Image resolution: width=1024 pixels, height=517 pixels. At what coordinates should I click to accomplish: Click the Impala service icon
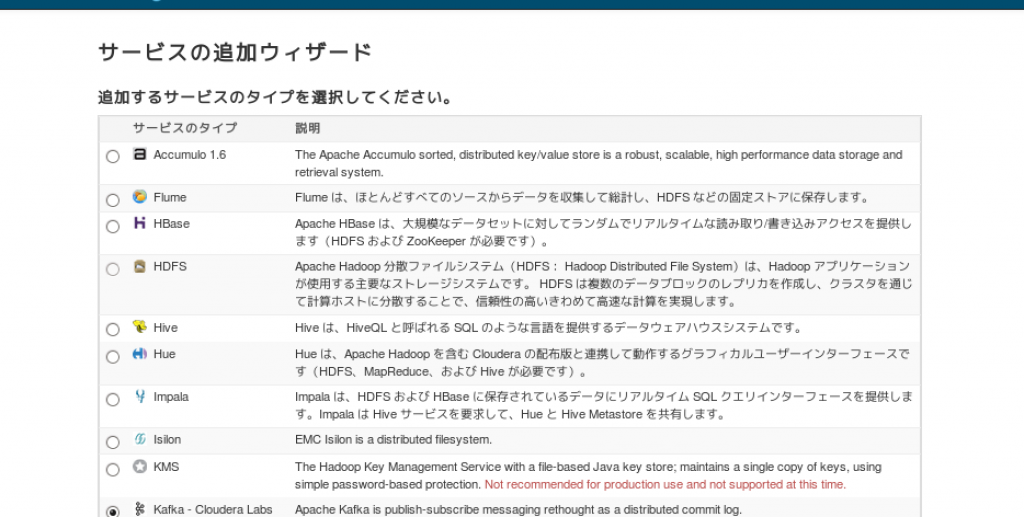(x=139, y=396)
